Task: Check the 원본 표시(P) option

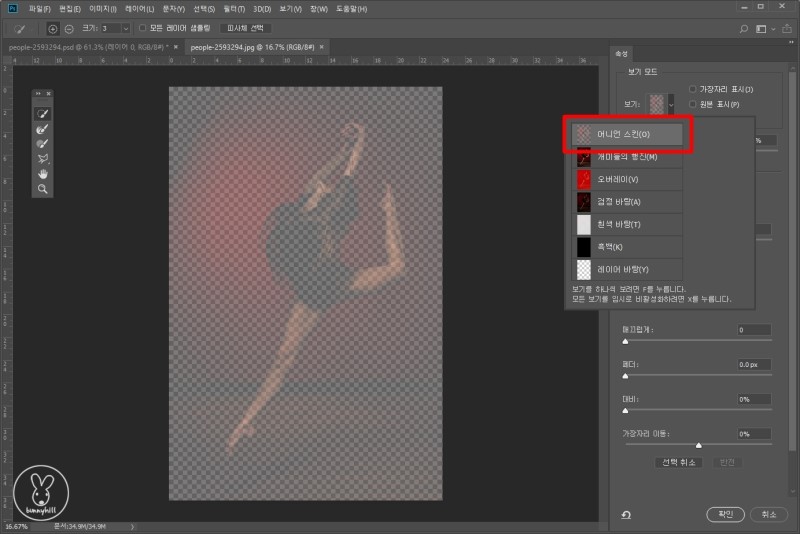Action: pos(693,104)
